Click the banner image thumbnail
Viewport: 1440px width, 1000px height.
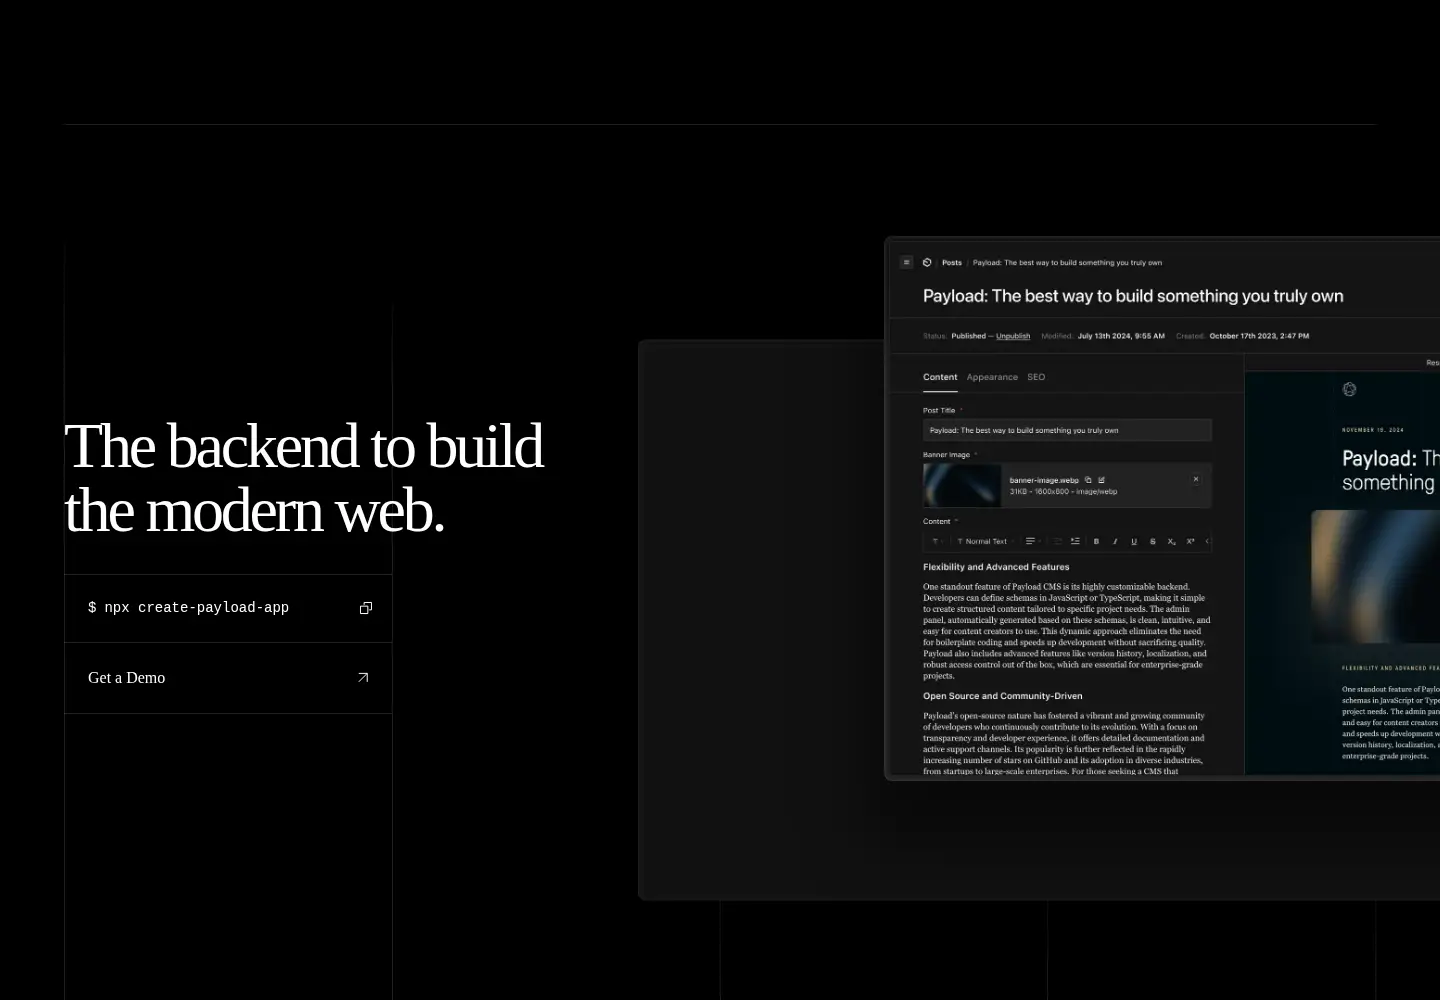click(x=962, y=485)
